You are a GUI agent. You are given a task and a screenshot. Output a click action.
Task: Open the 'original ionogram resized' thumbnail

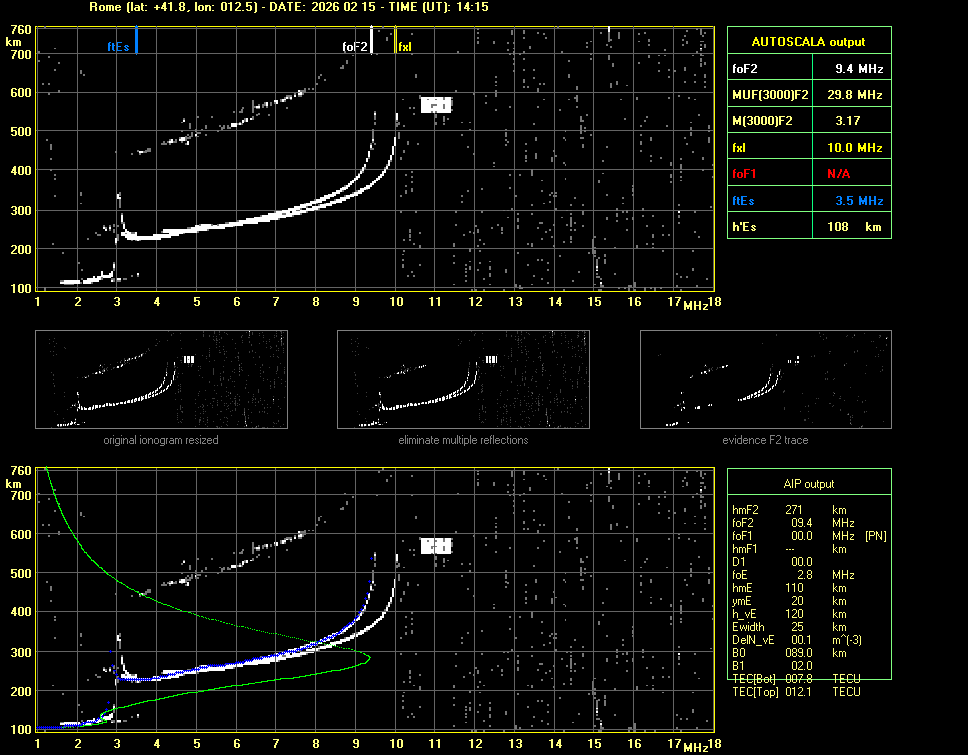pos(161,380)
